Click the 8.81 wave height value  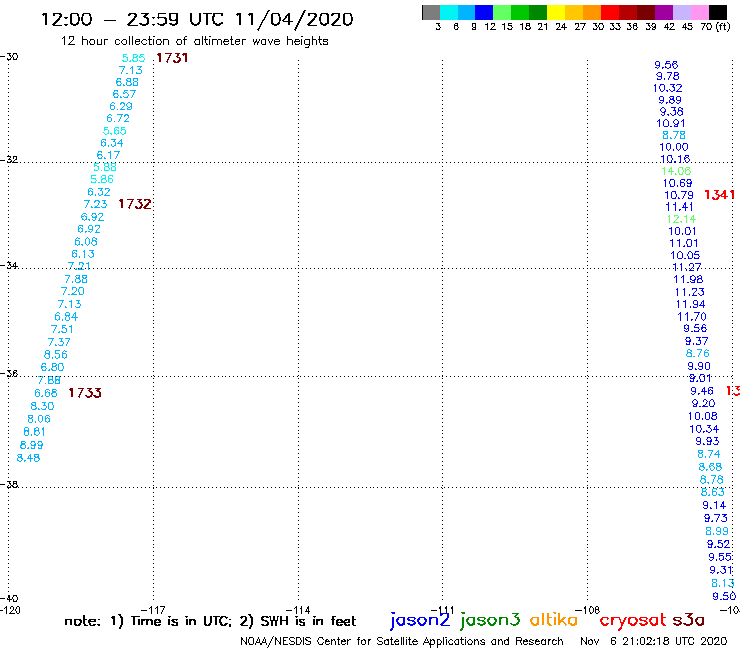(34, 431)
